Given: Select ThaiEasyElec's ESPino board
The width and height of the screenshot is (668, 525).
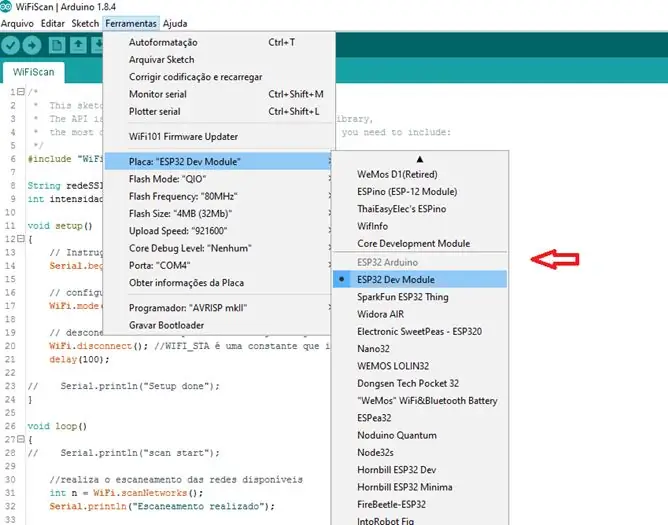Looking at the screenshot, I should [420, 209].
